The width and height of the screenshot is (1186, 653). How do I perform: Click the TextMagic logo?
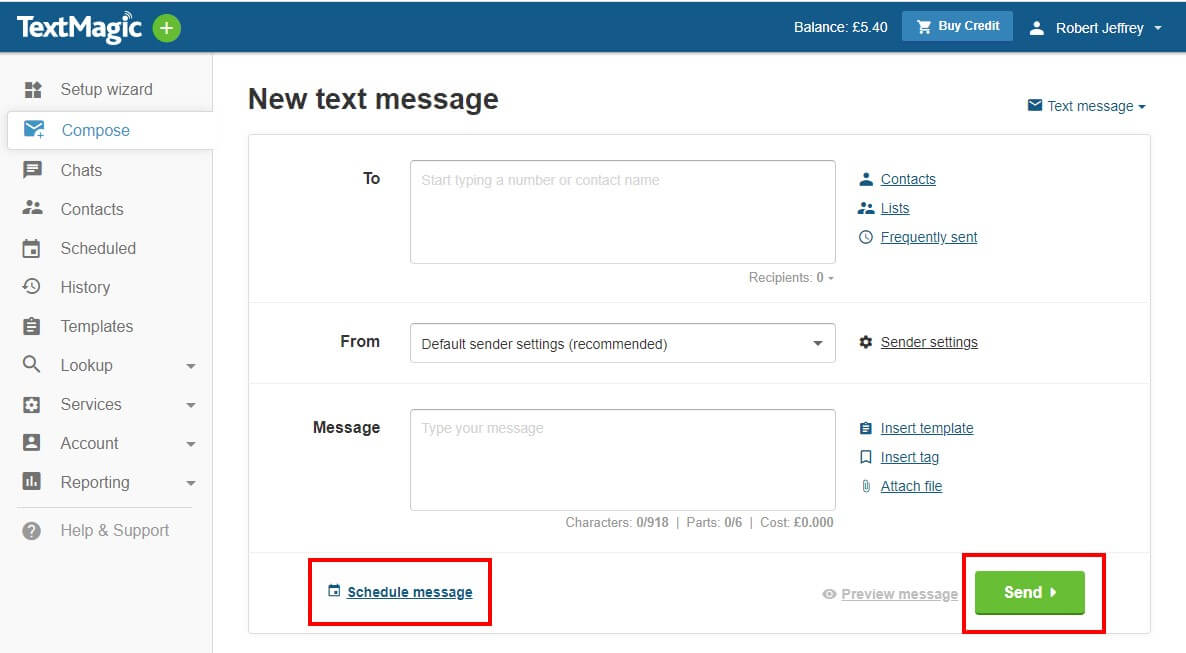point(79,28)
